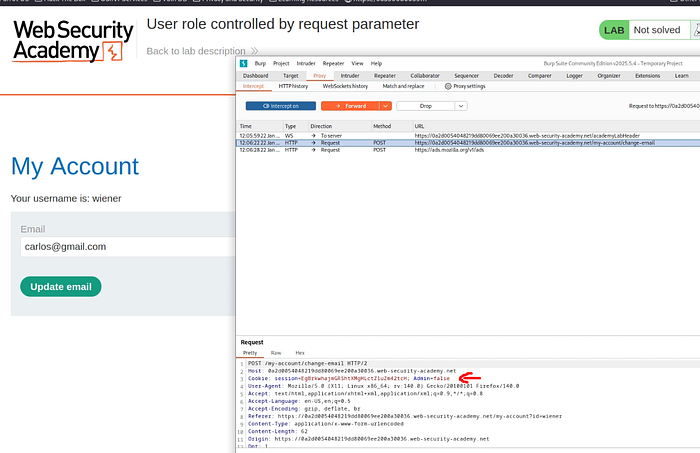Screen dimensions: 700x453
Task: Switch to the Comparer tab
Action: point(540,76)
